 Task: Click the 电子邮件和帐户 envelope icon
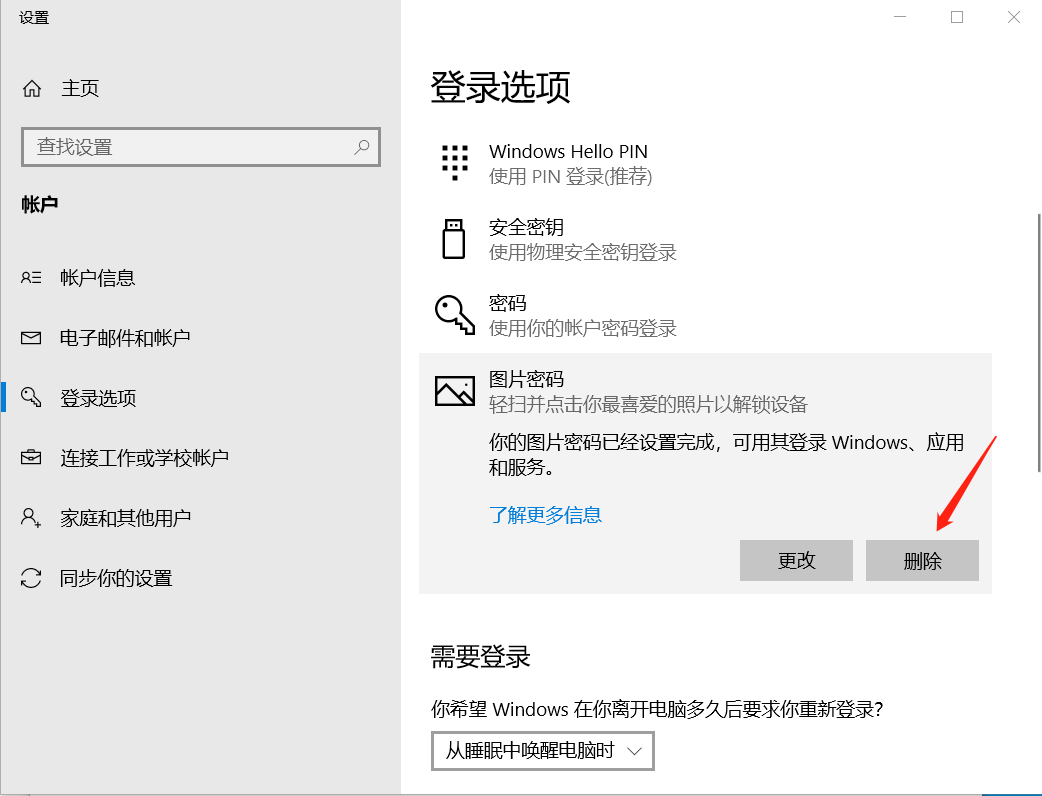(x=30, y=338)
